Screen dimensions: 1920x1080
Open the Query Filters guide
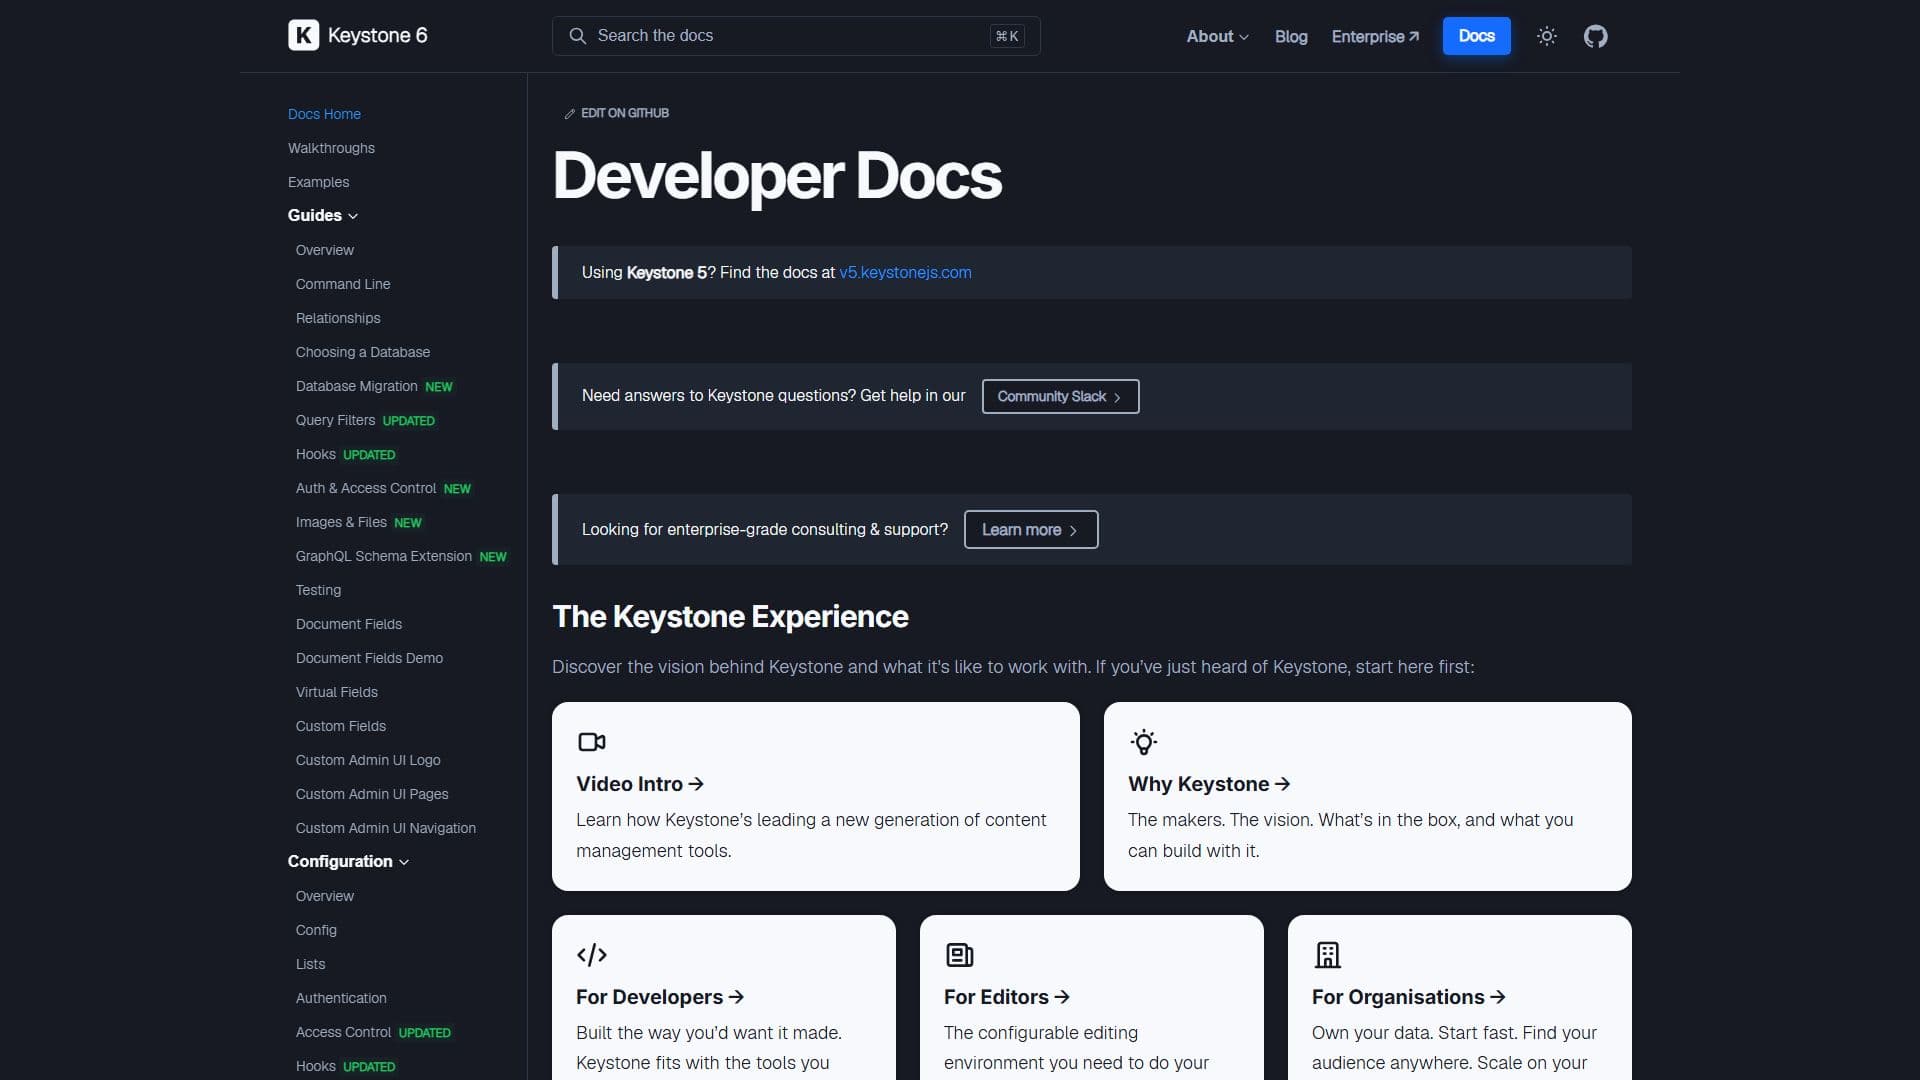coord(335,420)
